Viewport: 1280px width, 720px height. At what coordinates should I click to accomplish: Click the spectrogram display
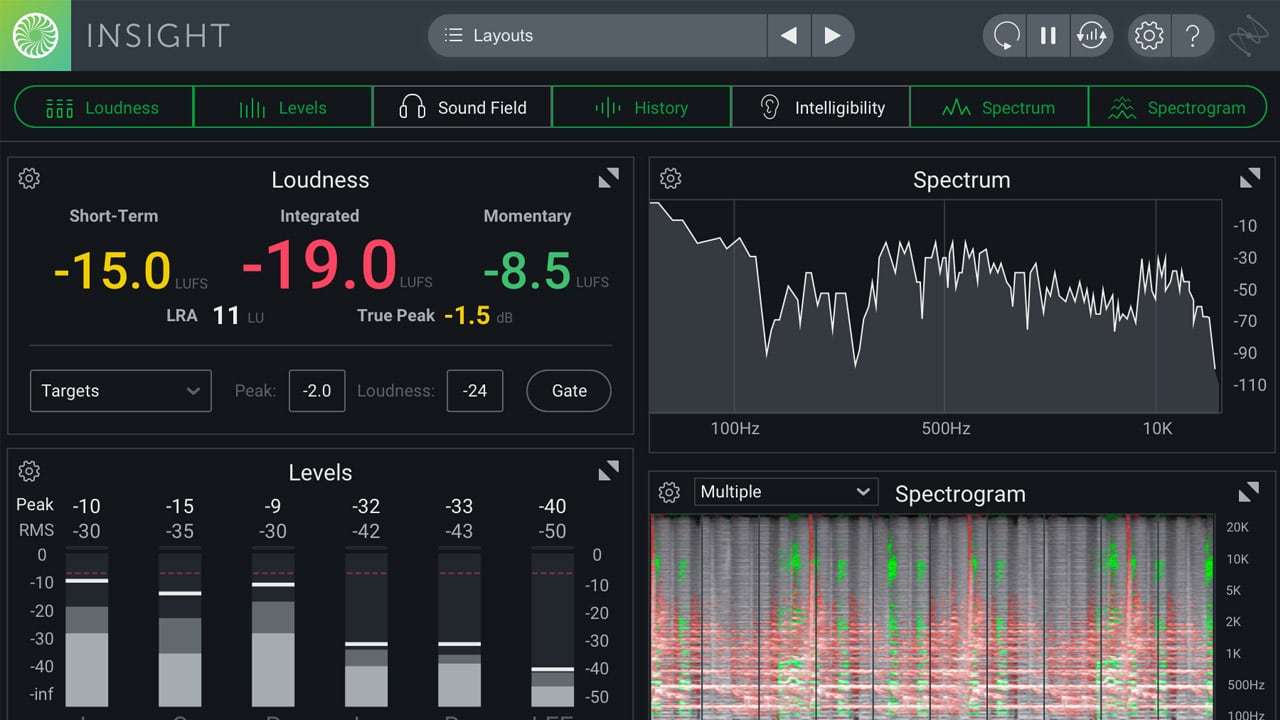(931, 617)
